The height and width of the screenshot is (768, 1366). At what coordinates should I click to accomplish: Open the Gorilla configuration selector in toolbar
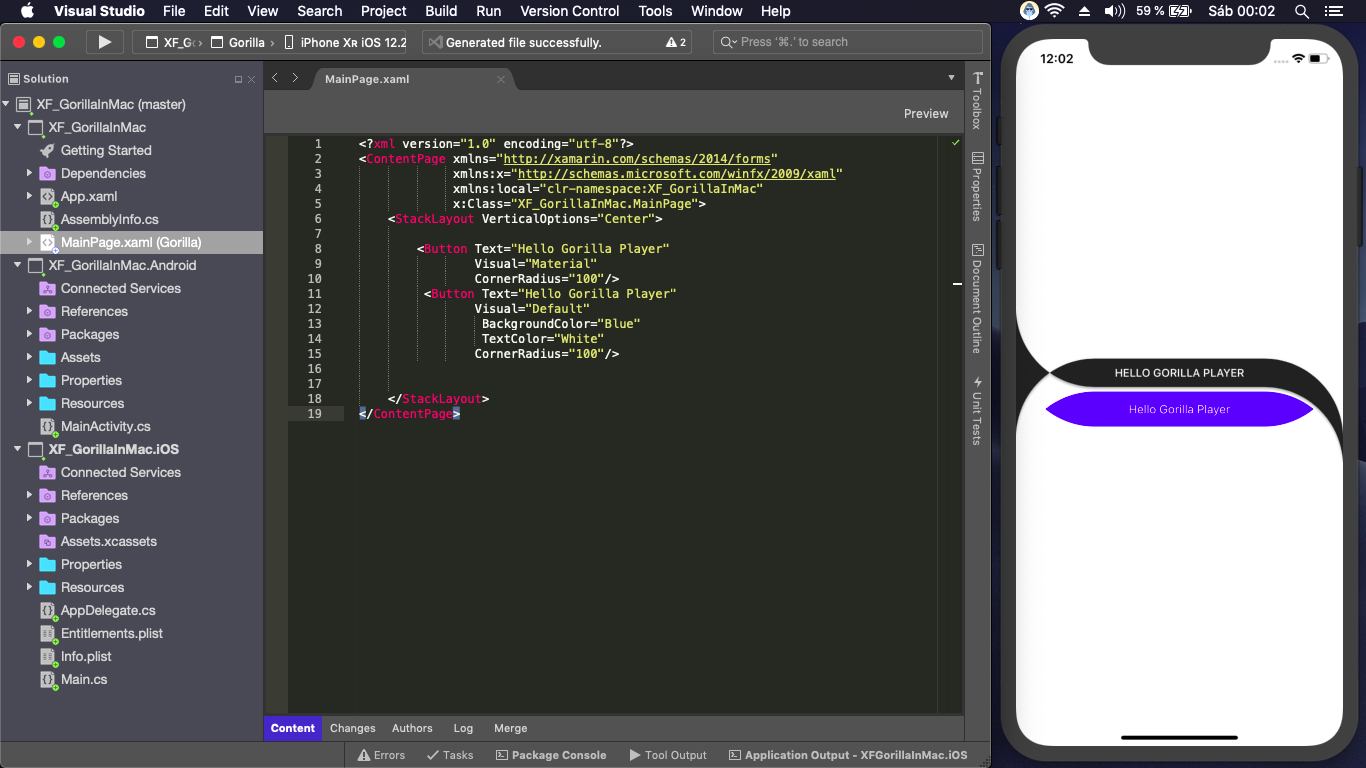click(x=241, y=42)
